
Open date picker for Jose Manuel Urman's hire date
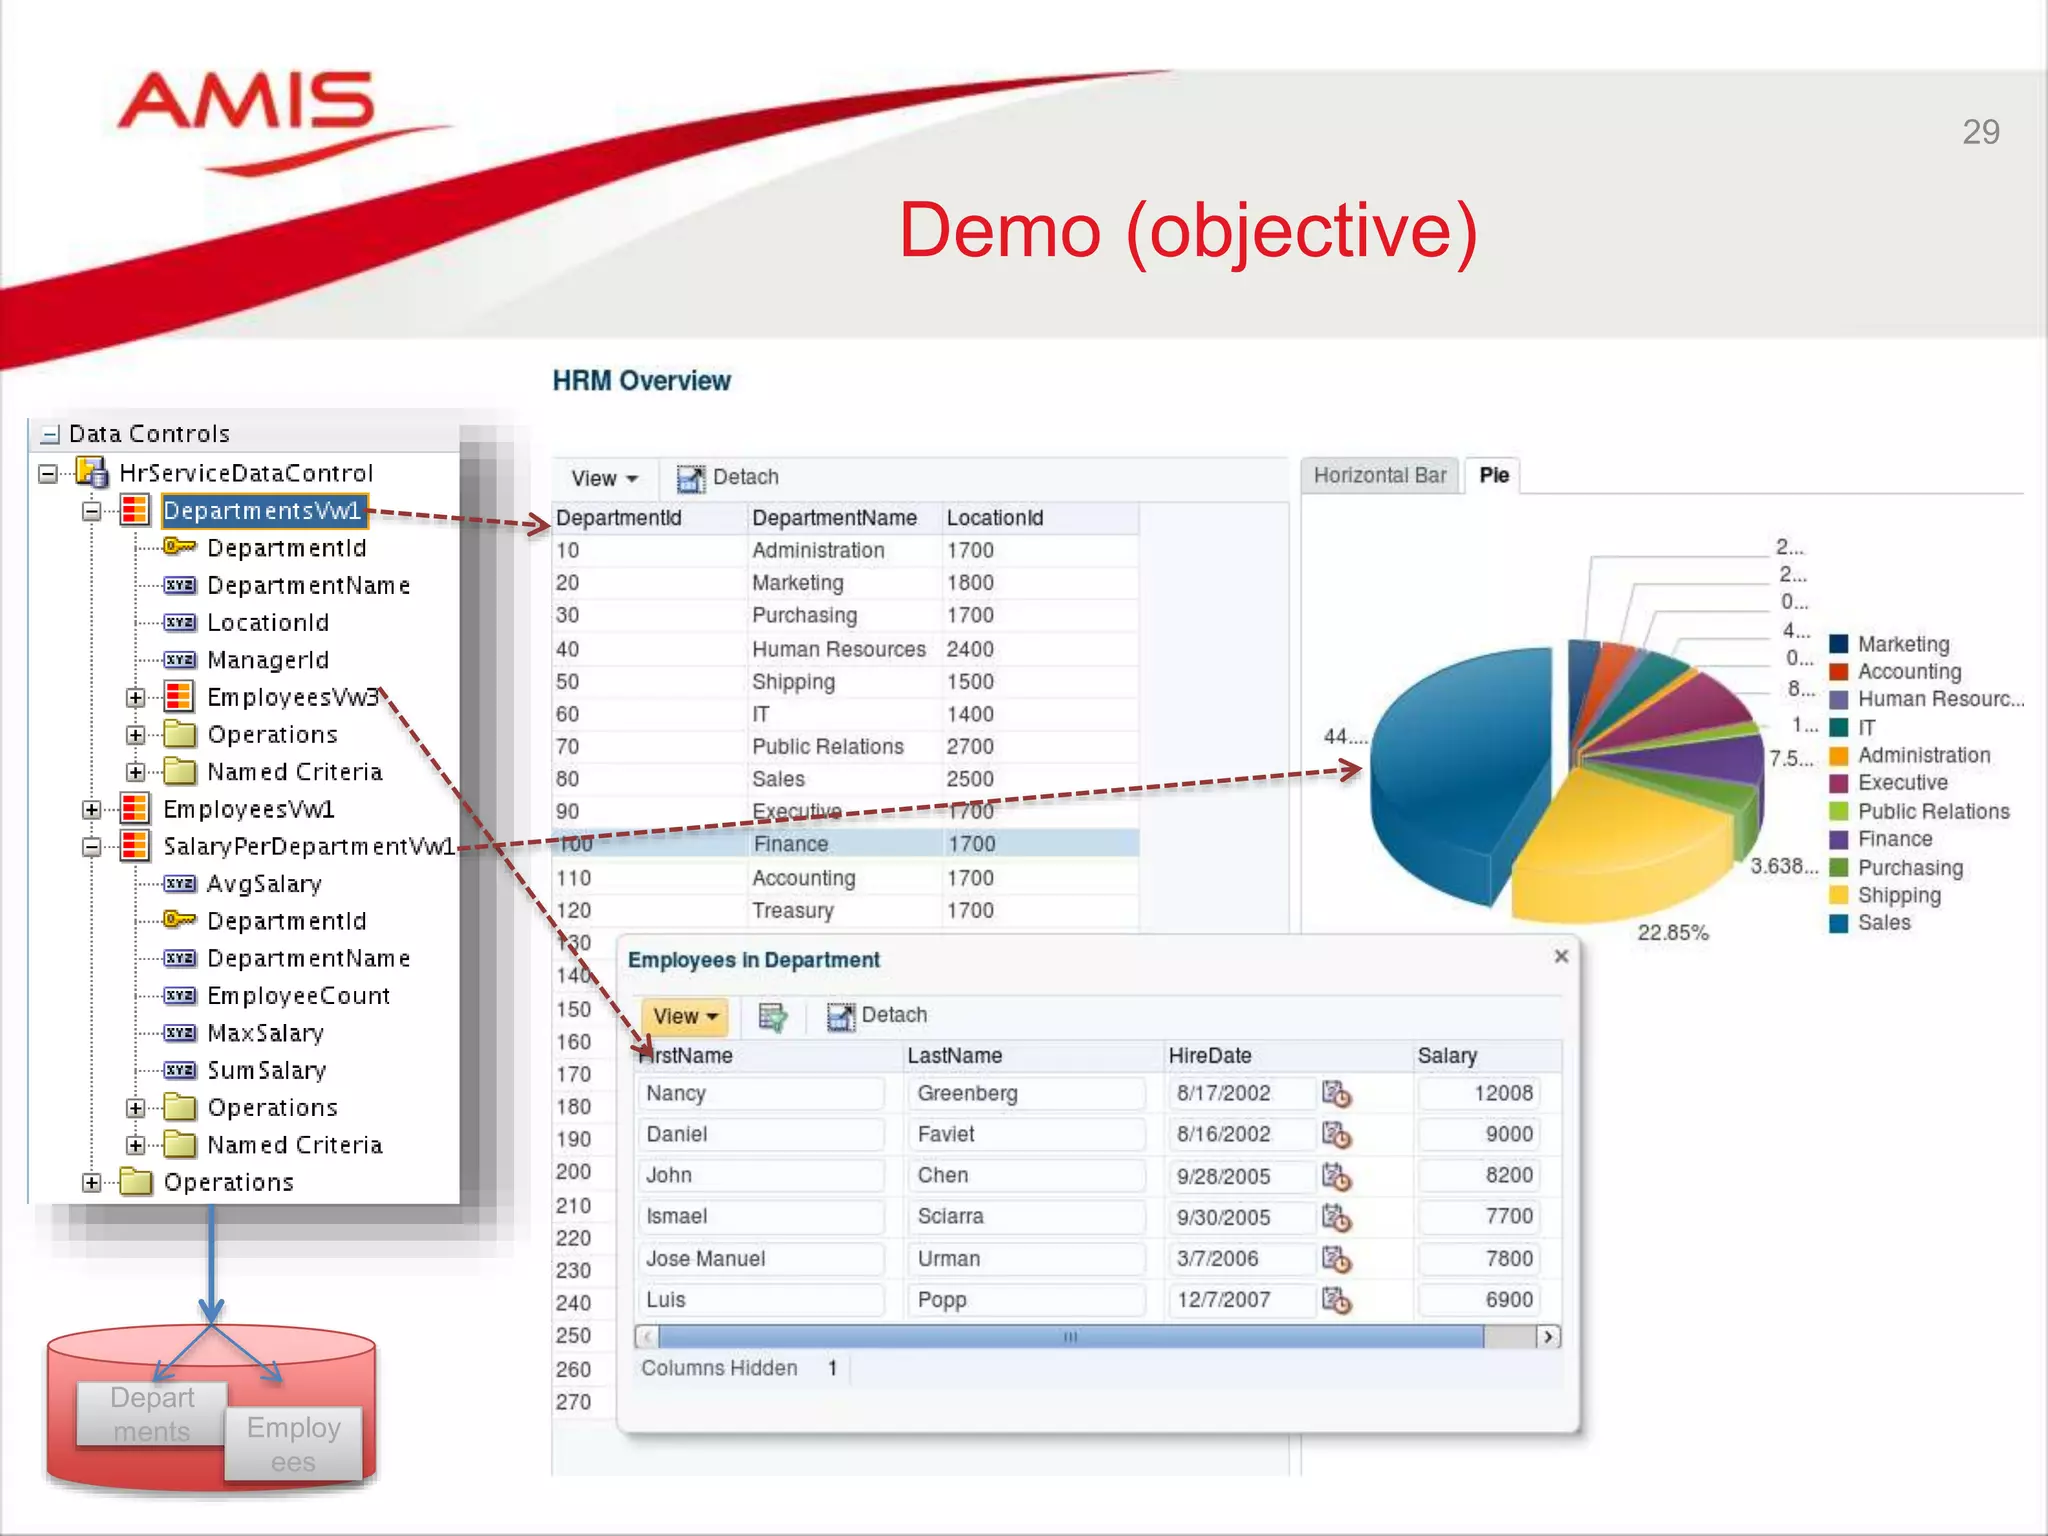pyautogui.click(x=1336, y=1259)
